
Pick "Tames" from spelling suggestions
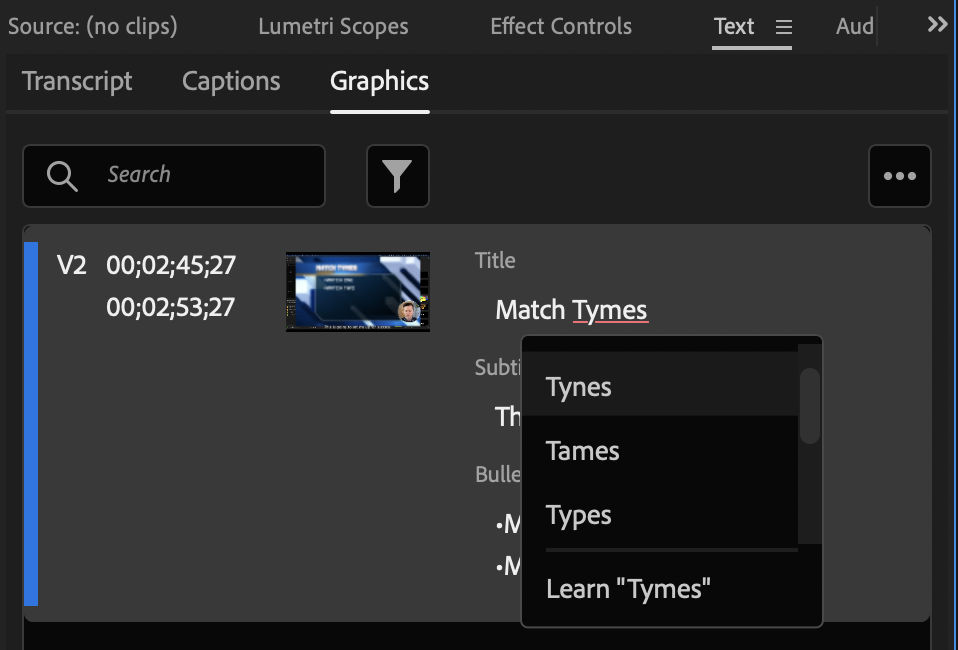(x=583, y=451)
